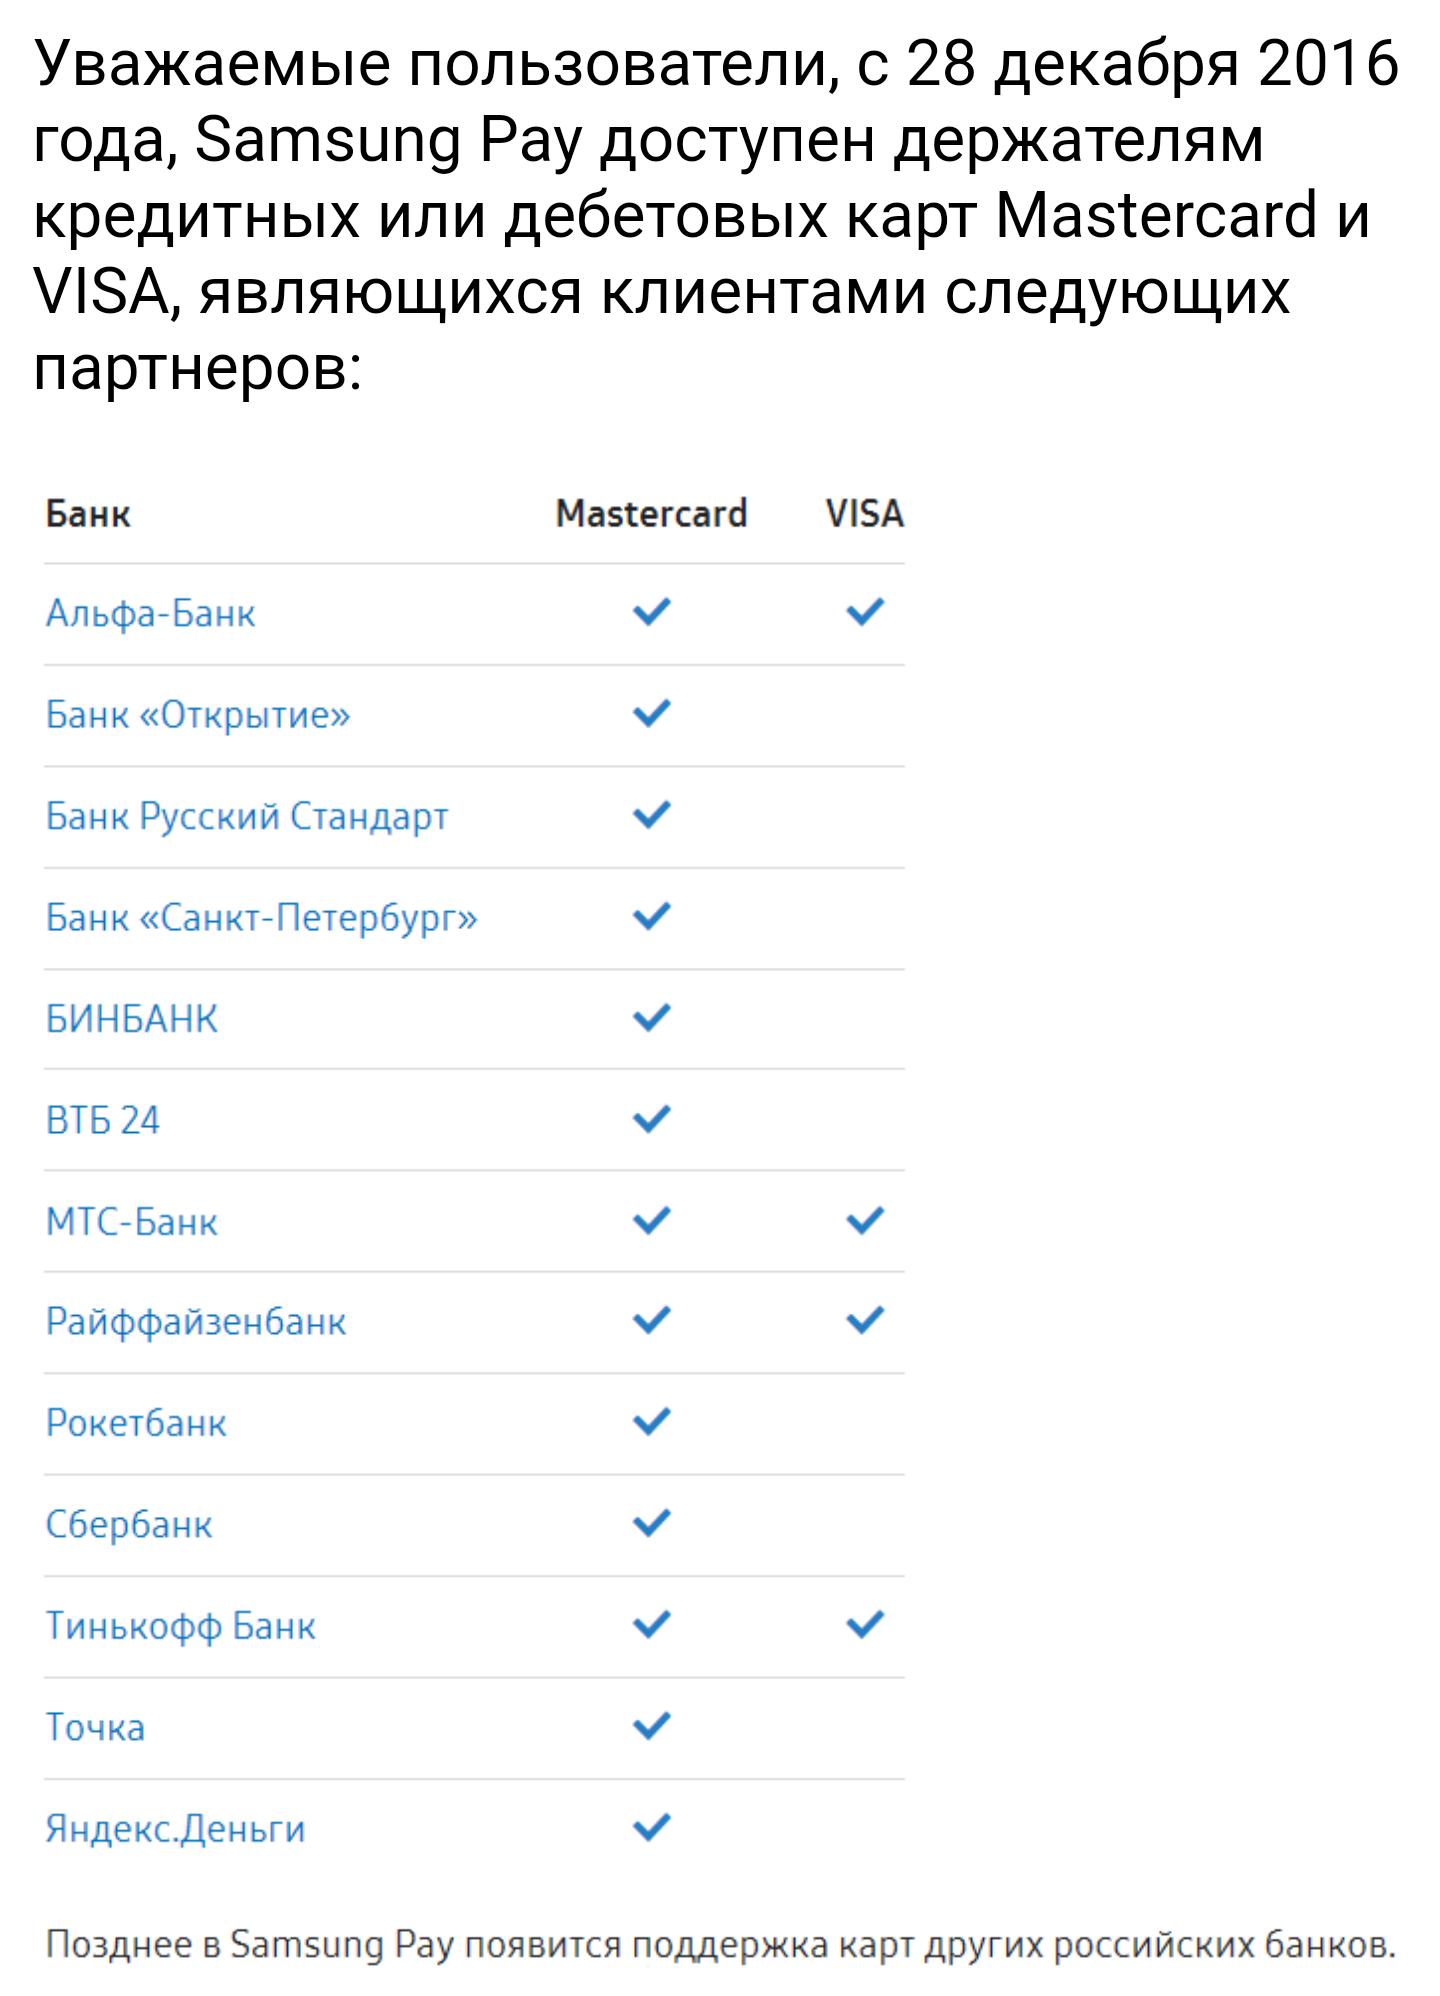Open the Банк «Санкт-Петербург» link

[x=262, y=918]
